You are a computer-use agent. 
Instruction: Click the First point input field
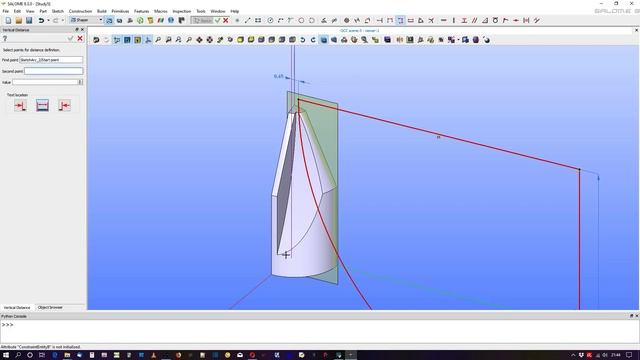51,60
